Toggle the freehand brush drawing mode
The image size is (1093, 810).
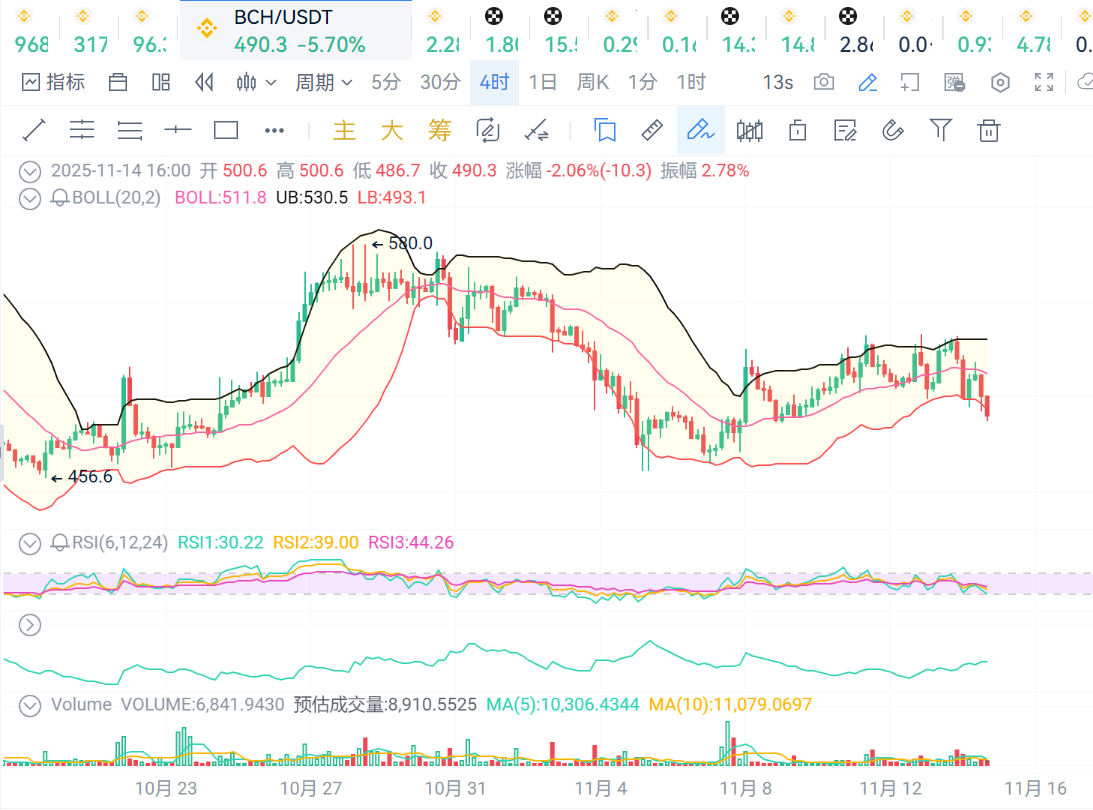(x=700, y=130)
